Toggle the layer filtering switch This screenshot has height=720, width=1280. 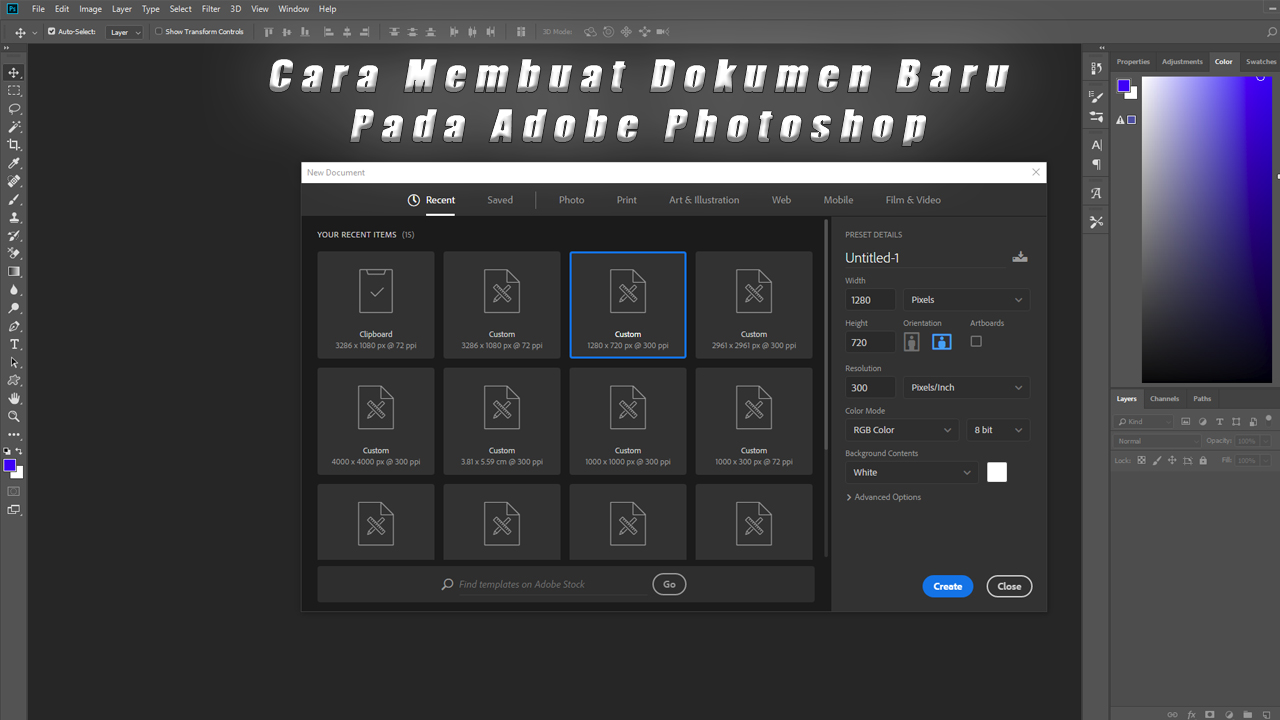(1268, 420)
